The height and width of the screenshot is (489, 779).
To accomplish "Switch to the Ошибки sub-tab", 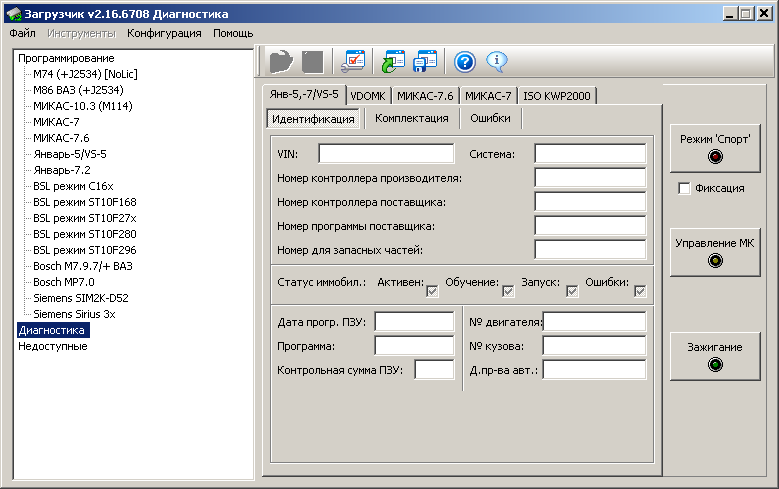I will pyautogui.click(x=490, y=118).
